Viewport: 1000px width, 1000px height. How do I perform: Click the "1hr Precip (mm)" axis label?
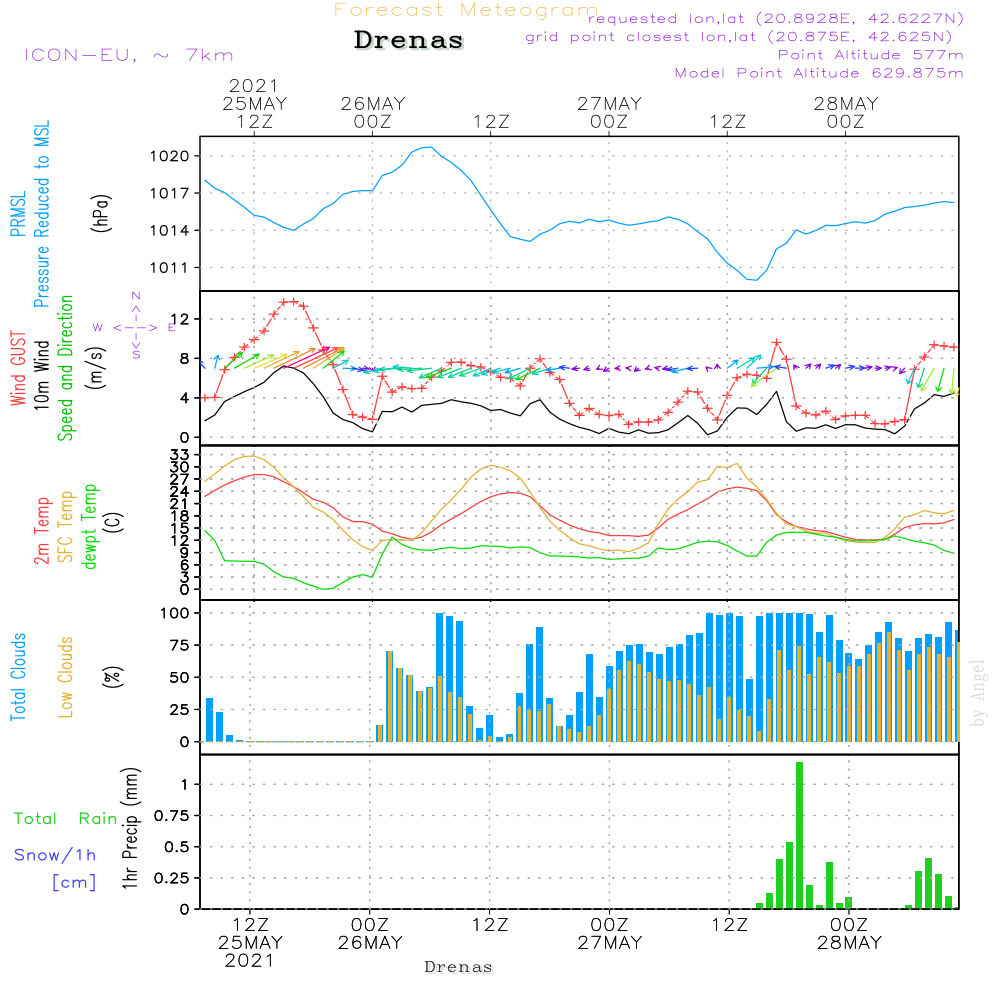point(130,828)
